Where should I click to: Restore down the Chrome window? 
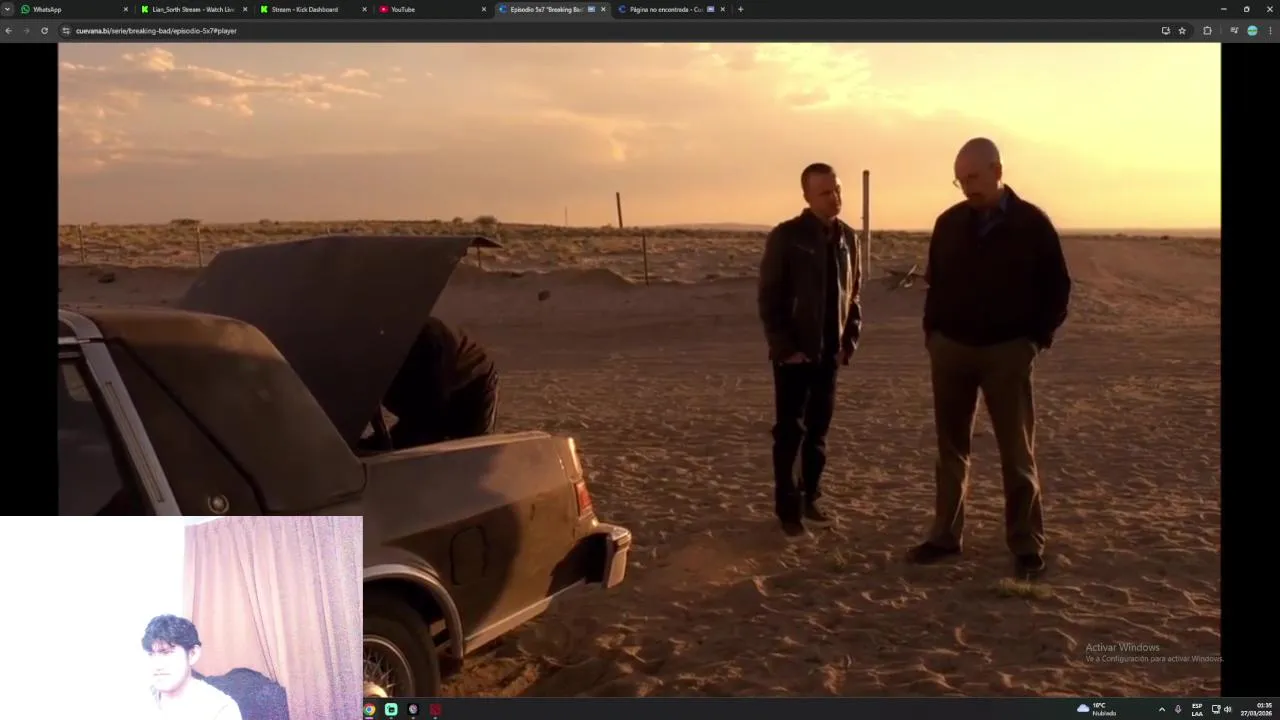[x=1246, y=9]
